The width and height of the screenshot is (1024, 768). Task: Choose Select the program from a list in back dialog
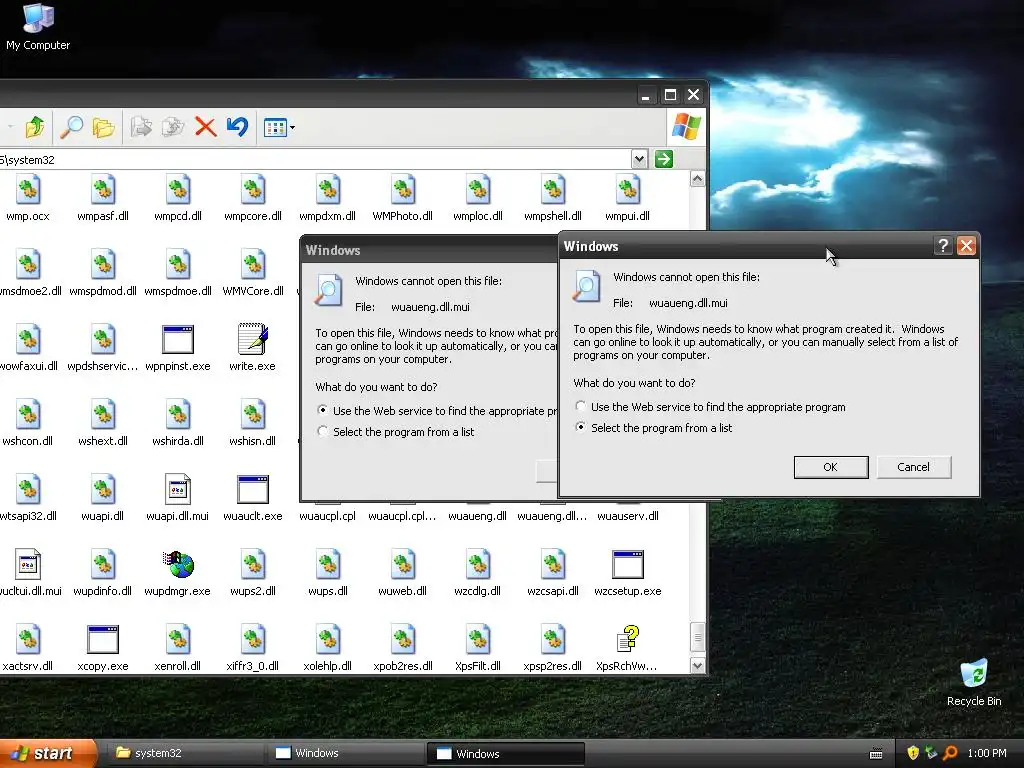396,432
